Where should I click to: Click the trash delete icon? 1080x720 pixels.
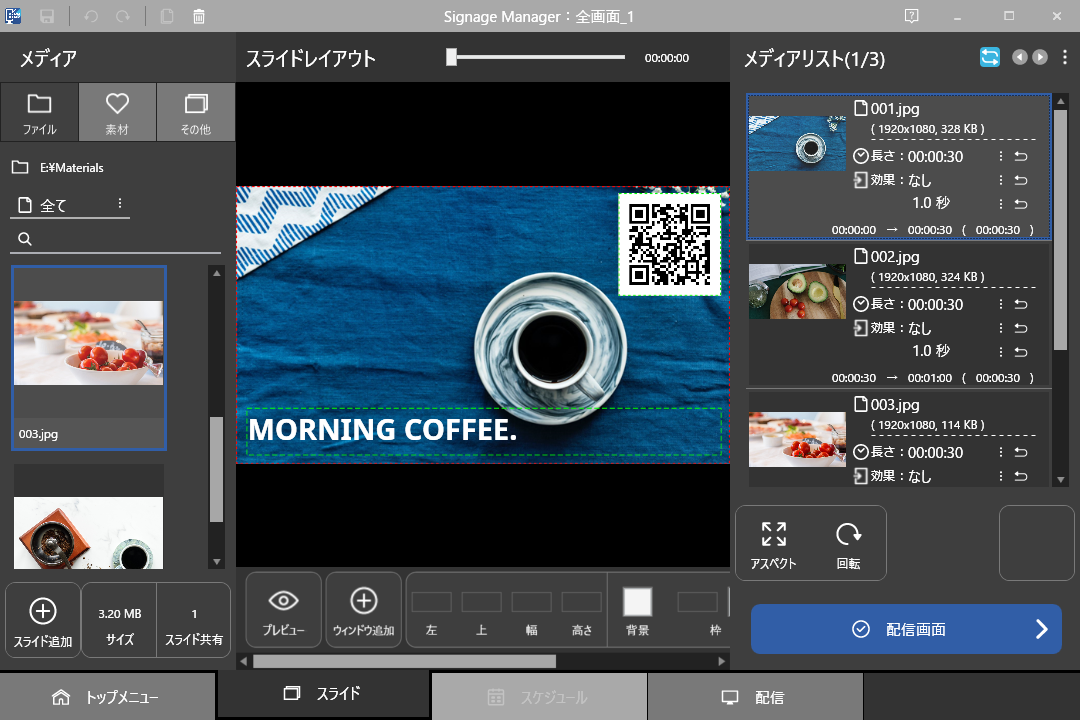click(x=199, y=16)
